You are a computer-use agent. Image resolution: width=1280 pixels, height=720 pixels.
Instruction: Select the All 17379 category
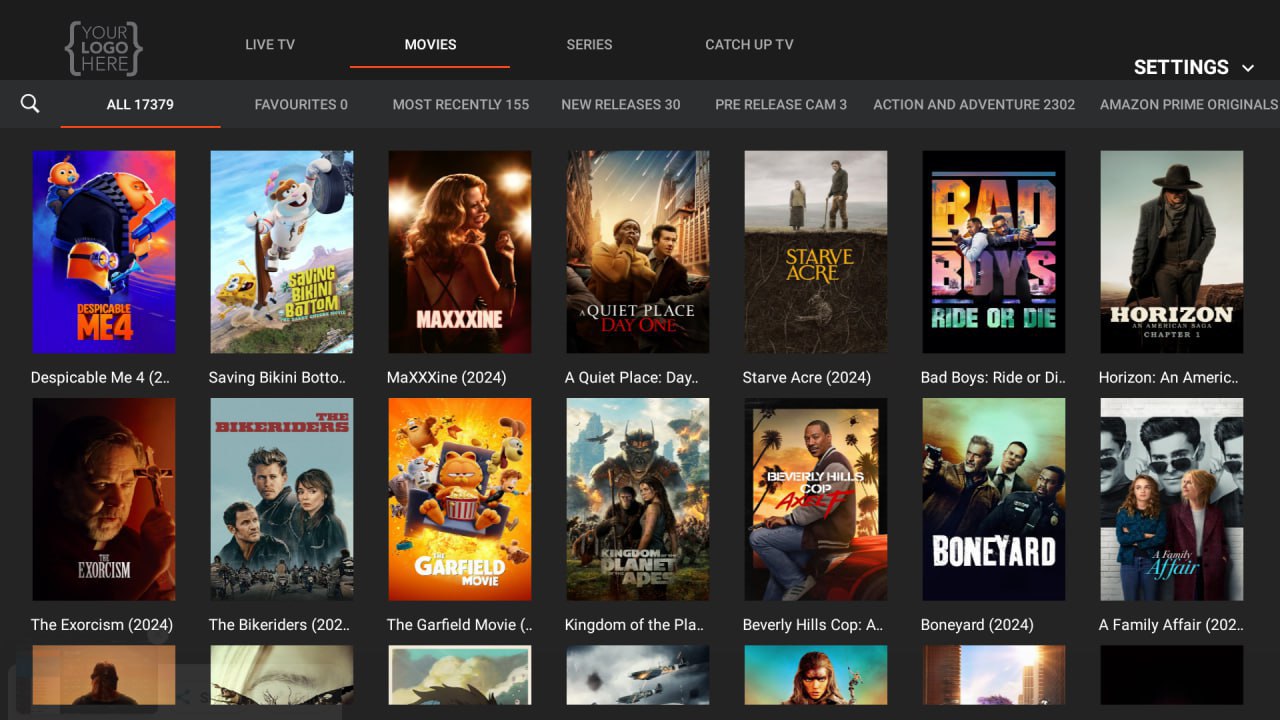[x=140, y=104]
